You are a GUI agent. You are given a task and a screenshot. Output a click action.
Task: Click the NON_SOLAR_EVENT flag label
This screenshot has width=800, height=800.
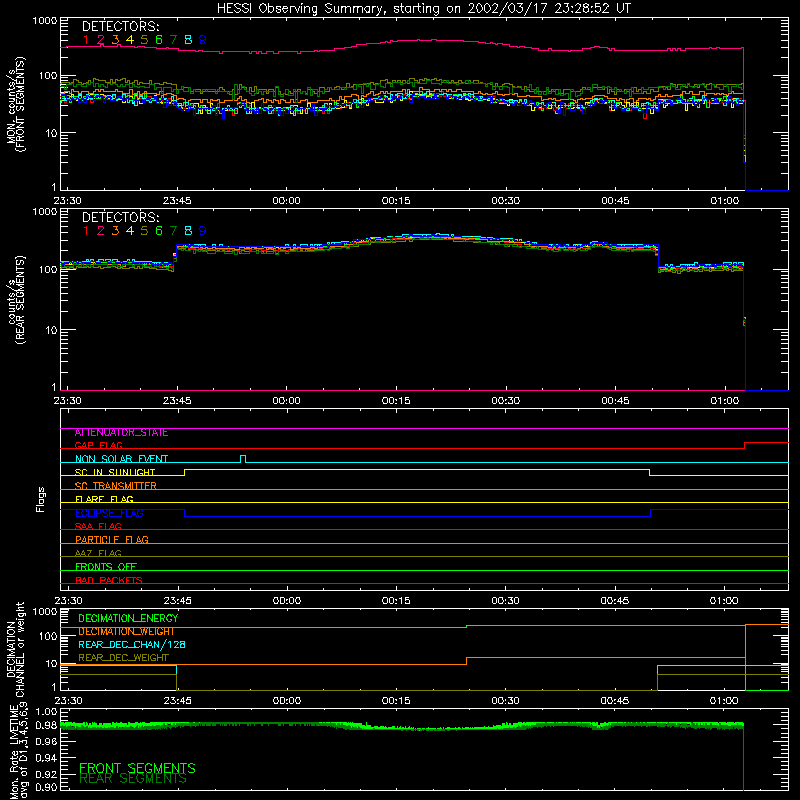click(x=121, y=459)
